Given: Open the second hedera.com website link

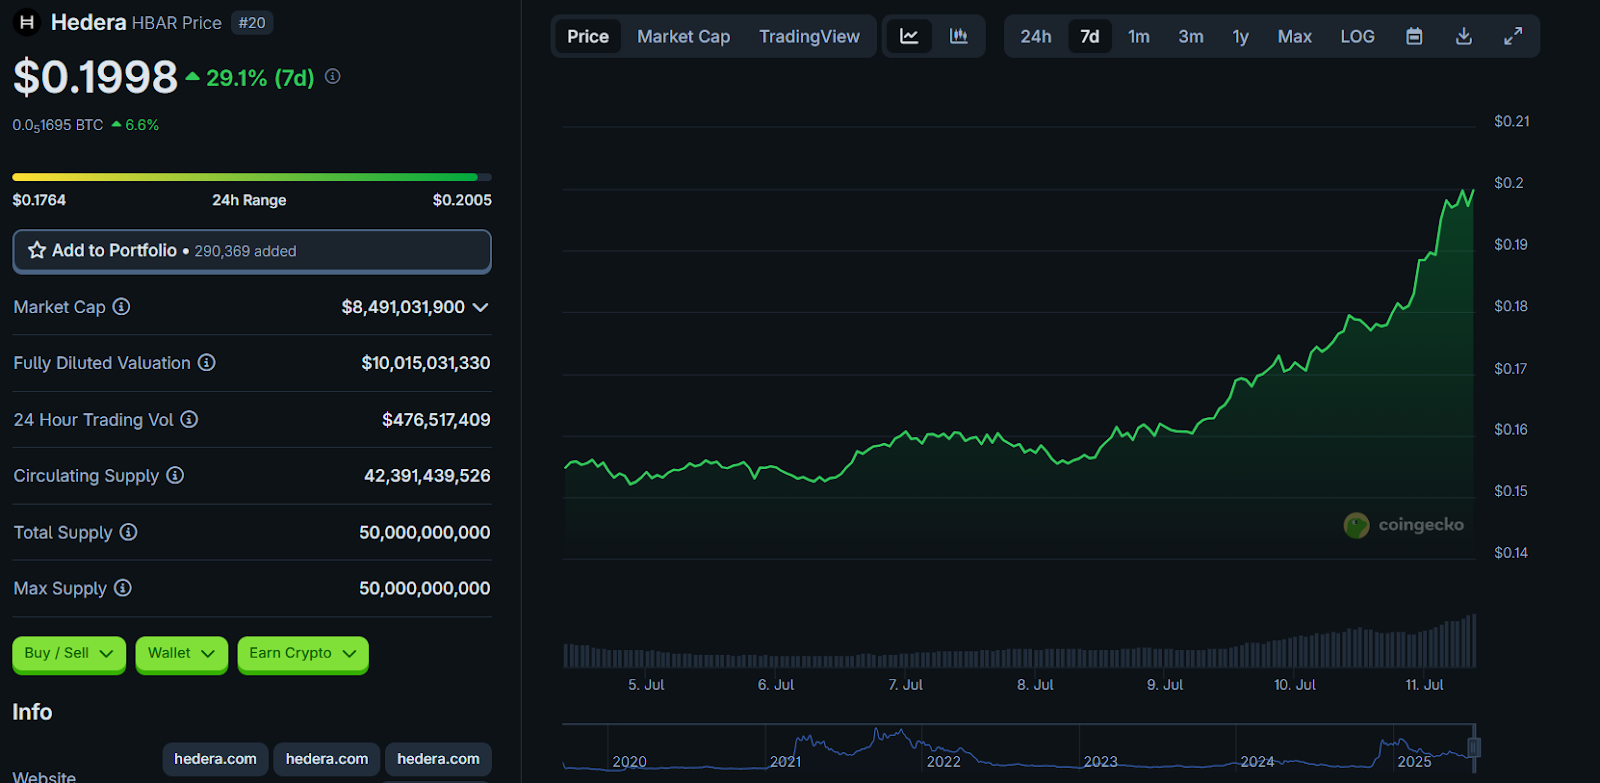Looking at the screenshot, I should [x=327, y=759].
